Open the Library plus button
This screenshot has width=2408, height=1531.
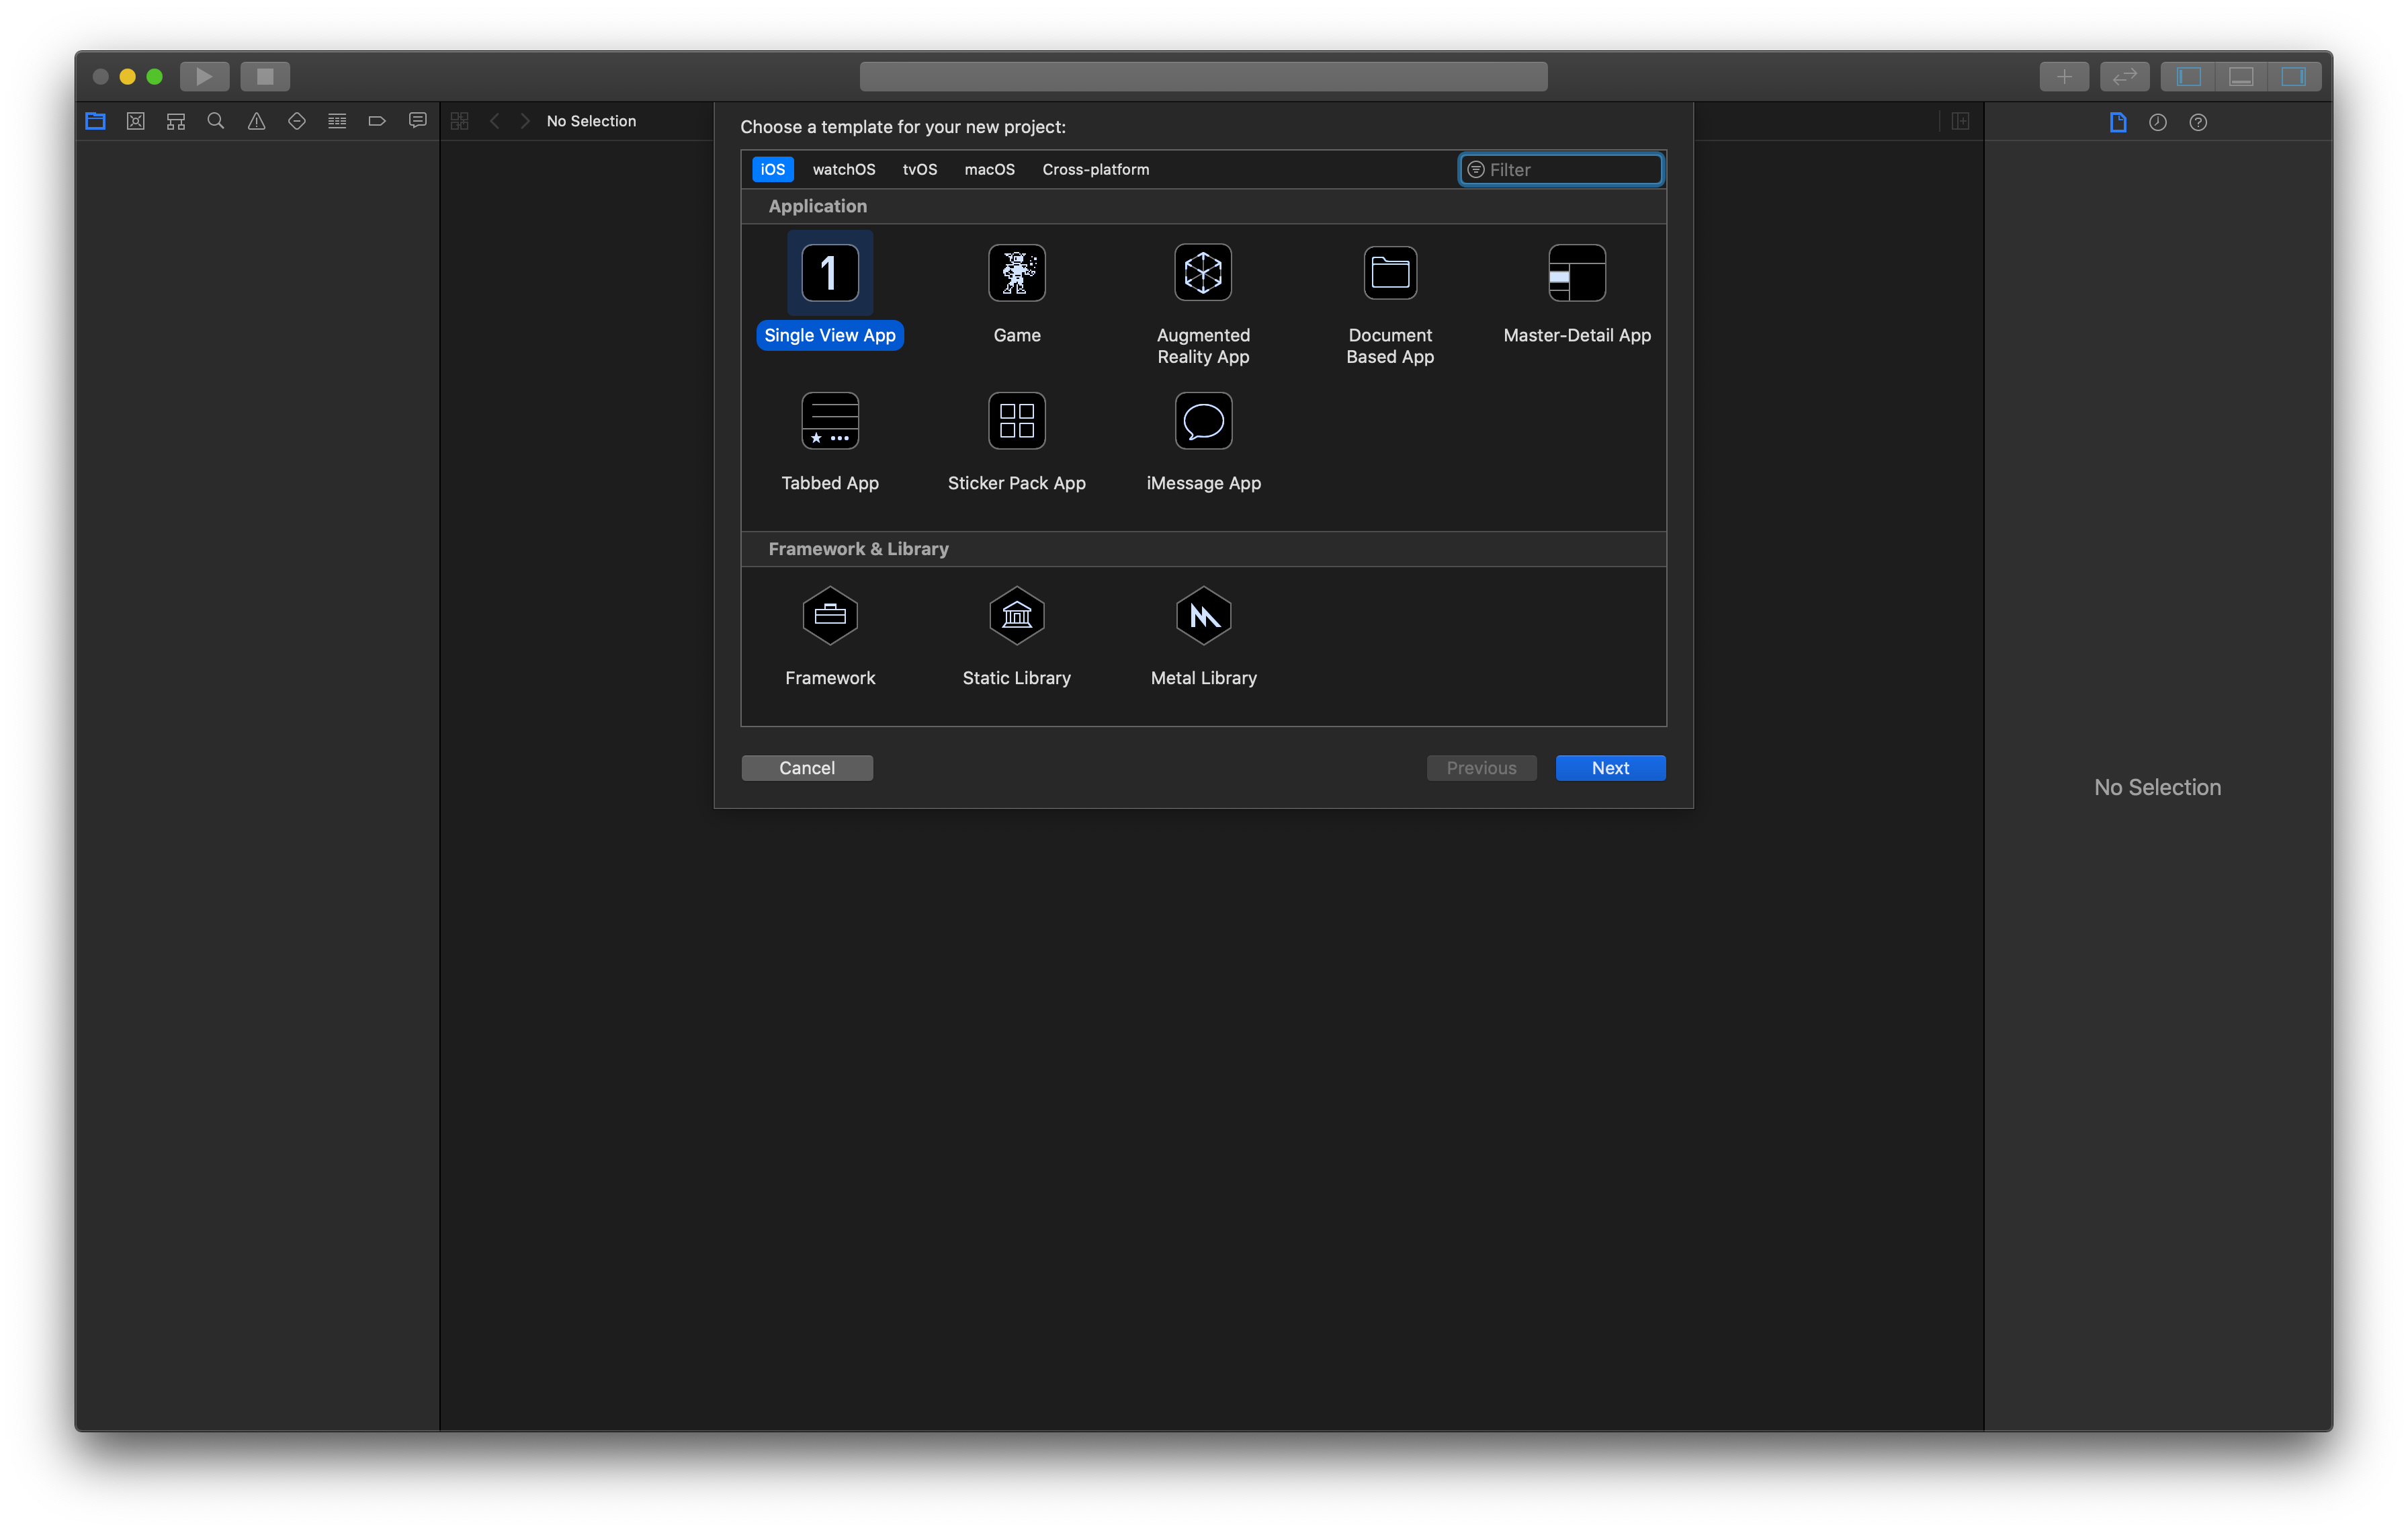pyautogui.click(x=2064, y=76)
